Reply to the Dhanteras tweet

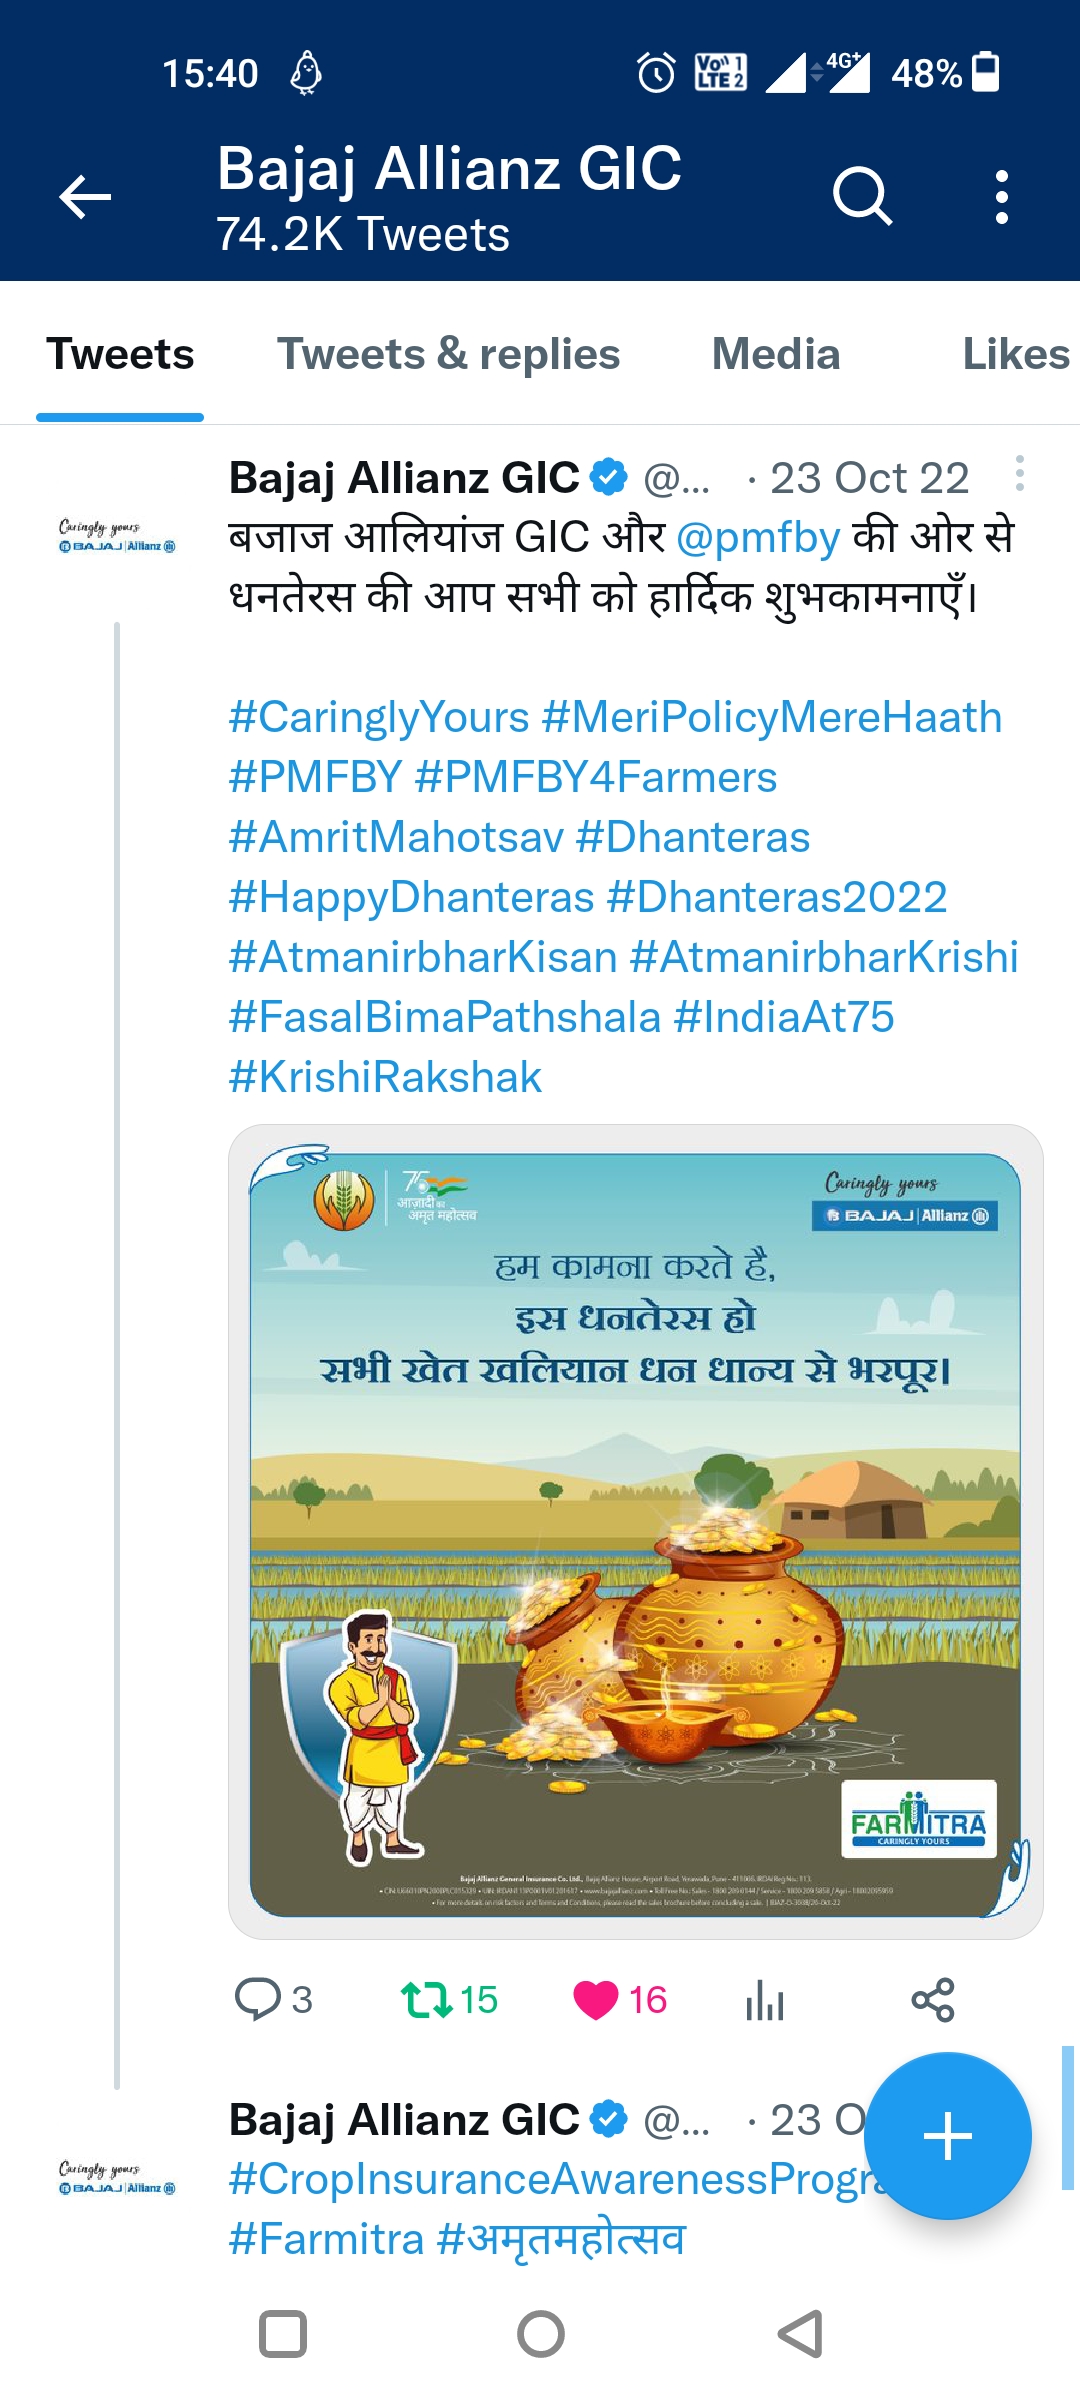click(x=257, y=2000)
